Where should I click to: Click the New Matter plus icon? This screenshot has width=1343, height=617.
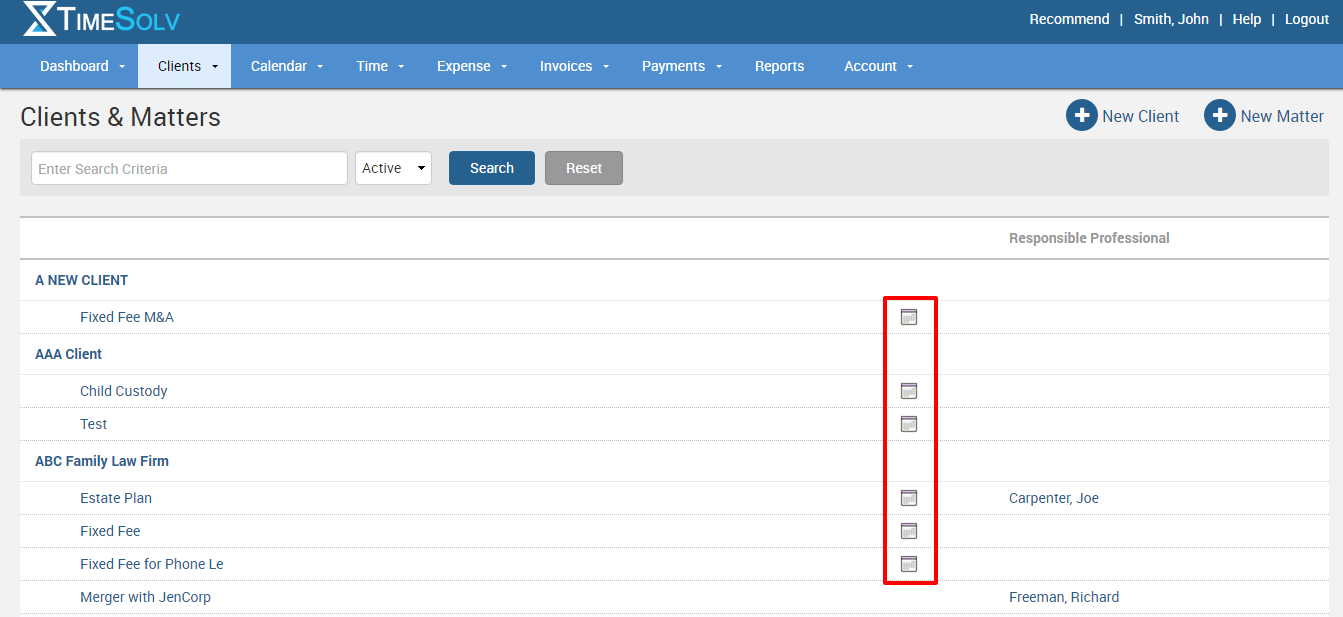coord(1220,116)
